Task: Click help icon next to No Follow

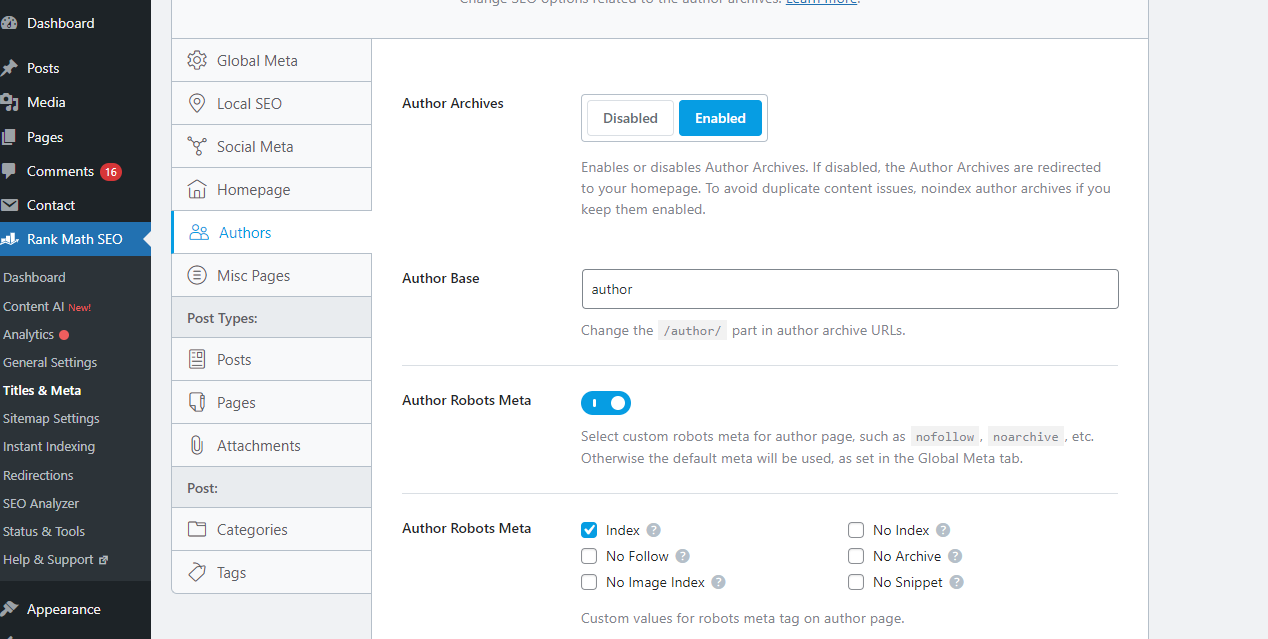Action: pos(682,556)
